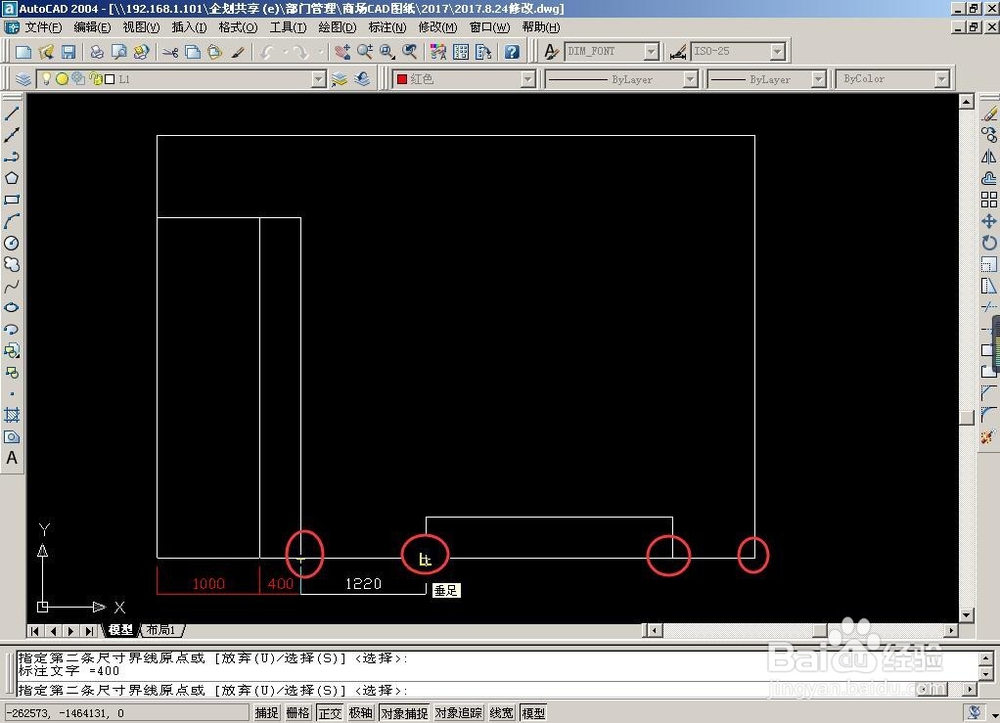Click the horizontal scrollbar right arrow
Viewport: 1000px width, 723px height.
(x=951, y=630)
